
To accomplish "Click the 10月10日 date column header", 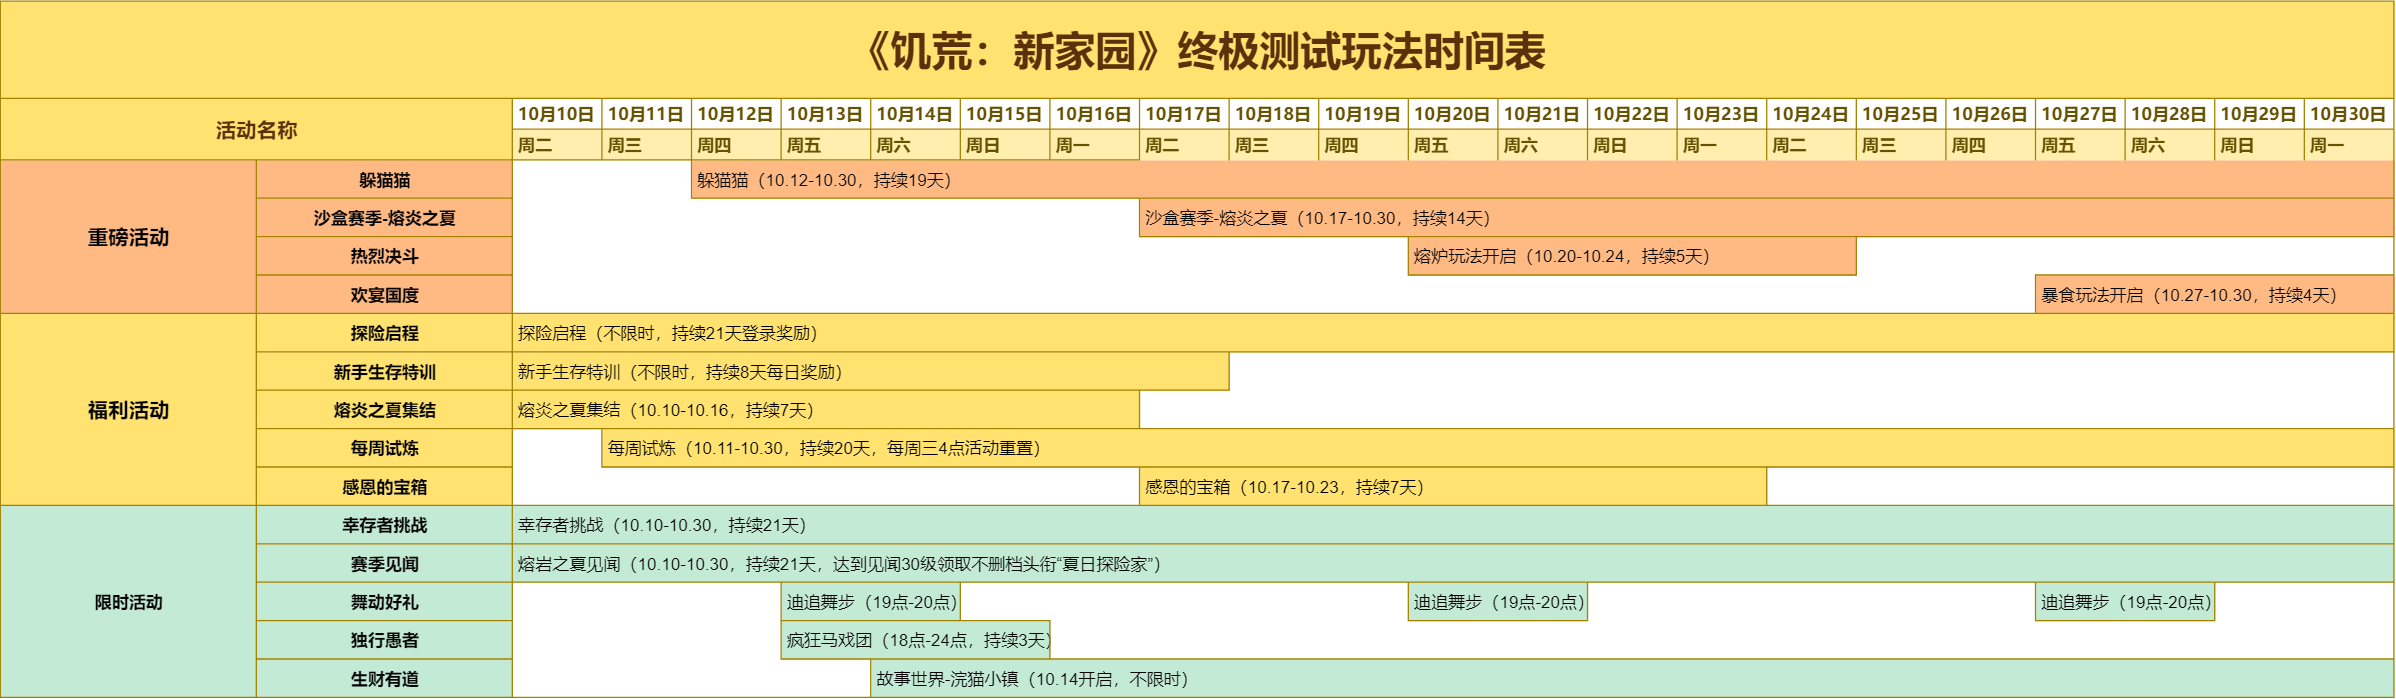I will point(556,114).
